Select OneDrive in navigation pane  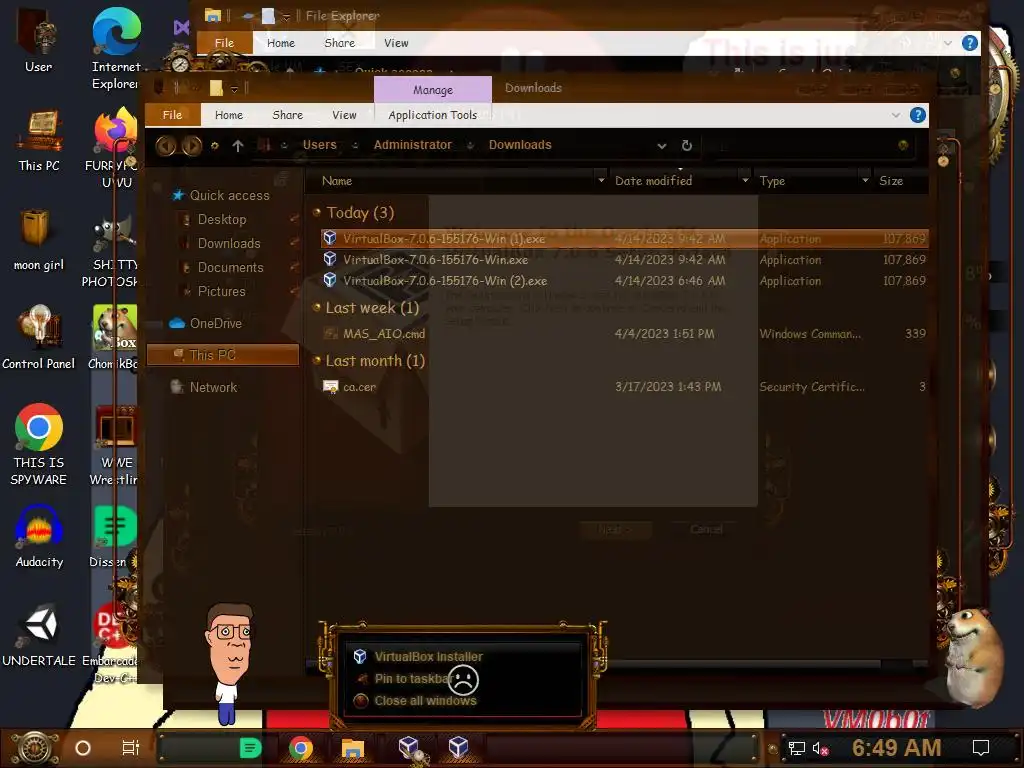pos(215,323)
